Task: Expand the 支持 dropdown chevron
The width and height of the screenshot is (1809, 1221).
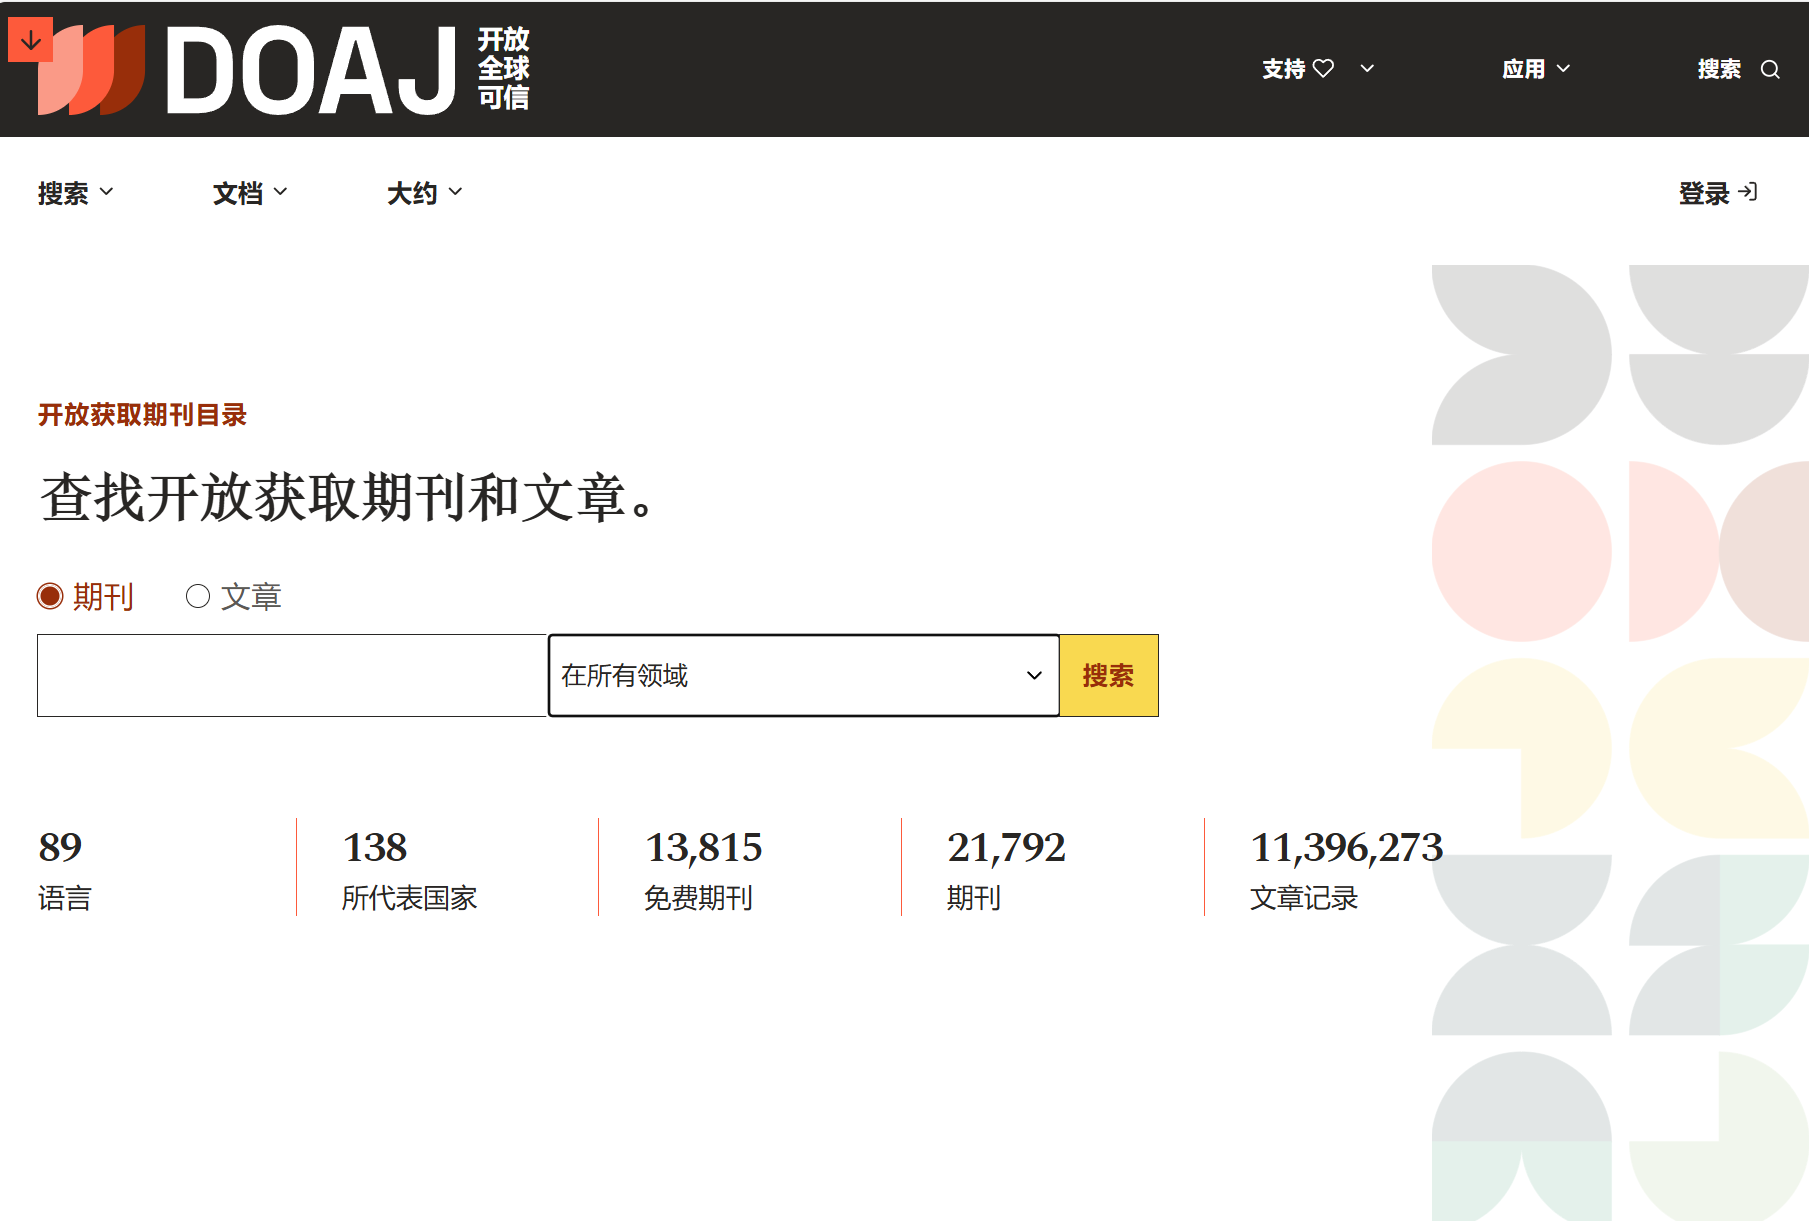Action: 1367,68
